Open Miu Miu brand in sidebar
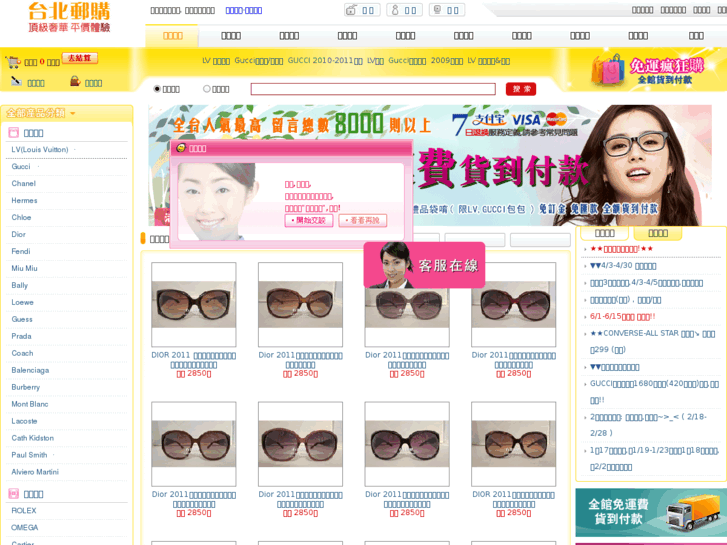Image resolution: width=727 pixels, height=545 pixels. click(x=25, y=268)
